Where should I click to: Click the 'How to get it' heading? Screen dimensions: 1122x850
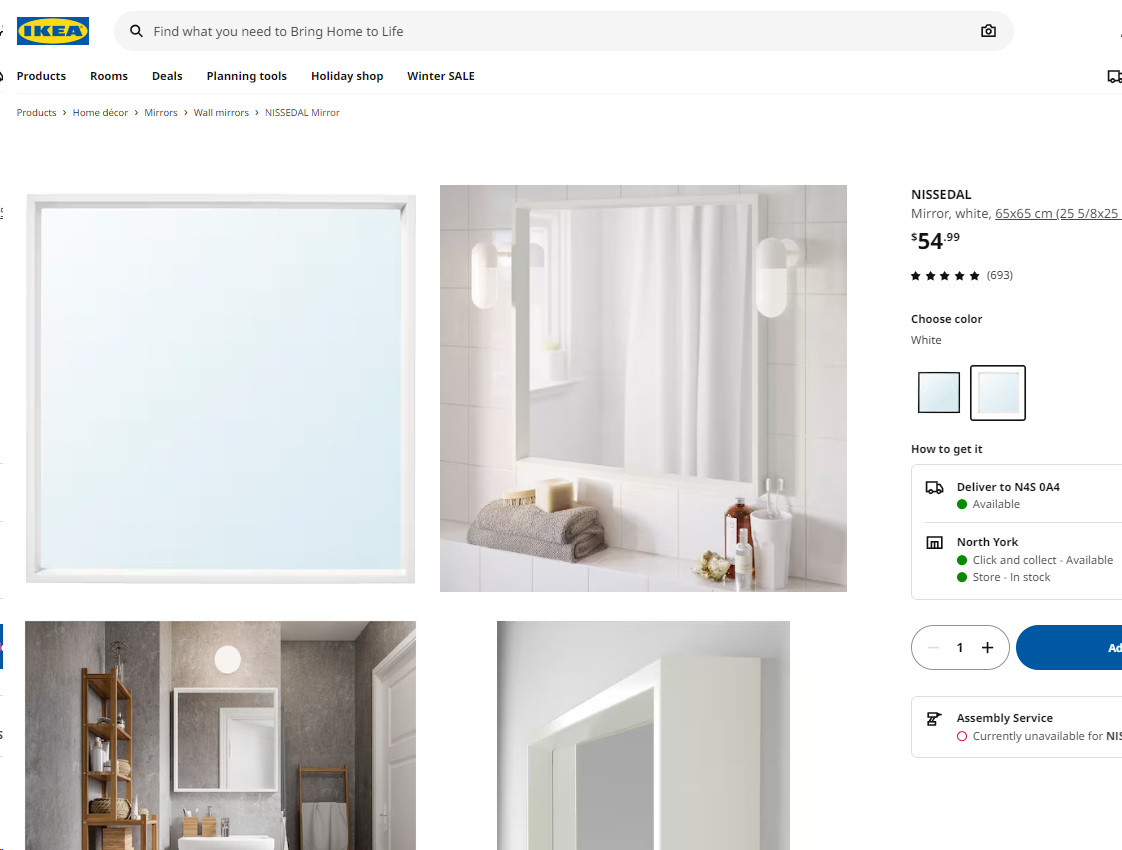(946, 449)
